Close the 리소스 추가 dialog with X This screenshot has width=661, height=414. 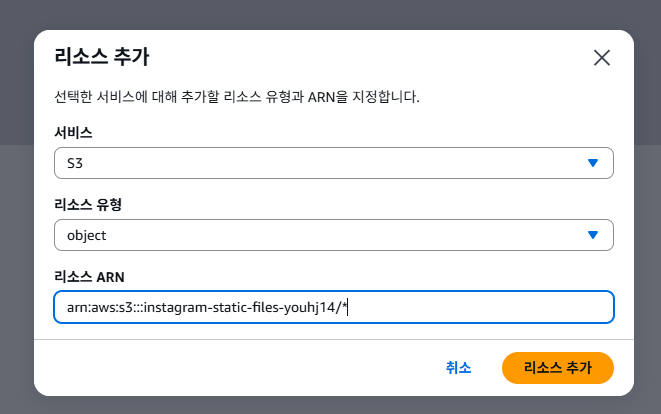[x=601, y=57]
